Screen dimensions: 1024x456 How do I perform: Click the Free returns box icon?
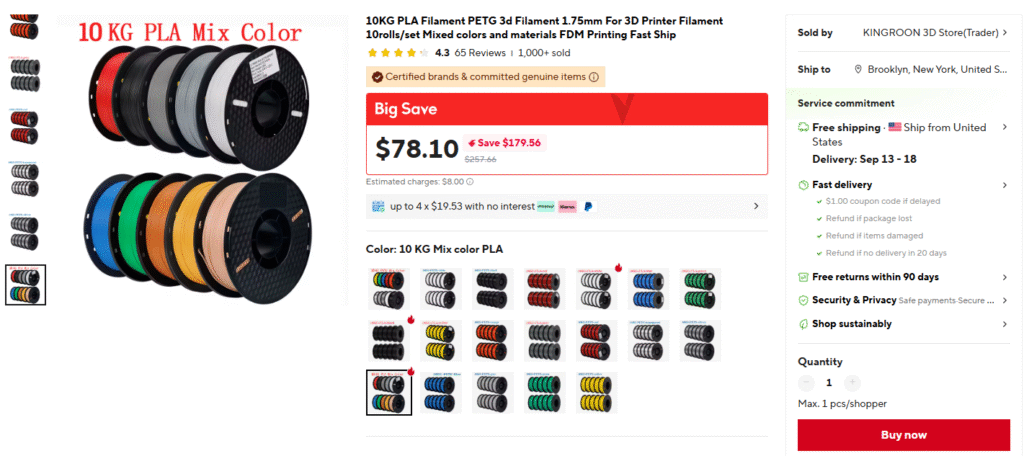(803, 277)
